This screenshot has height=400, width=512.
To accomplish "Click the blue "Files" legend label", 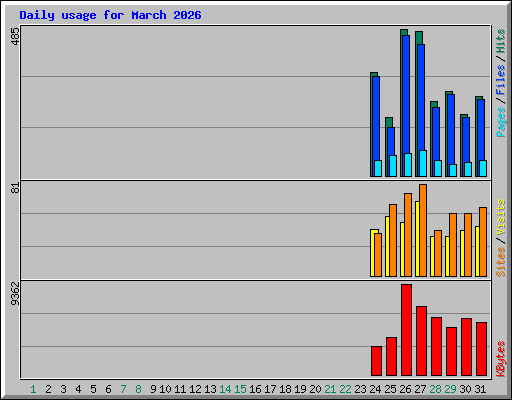I will (x=500, y=80).
